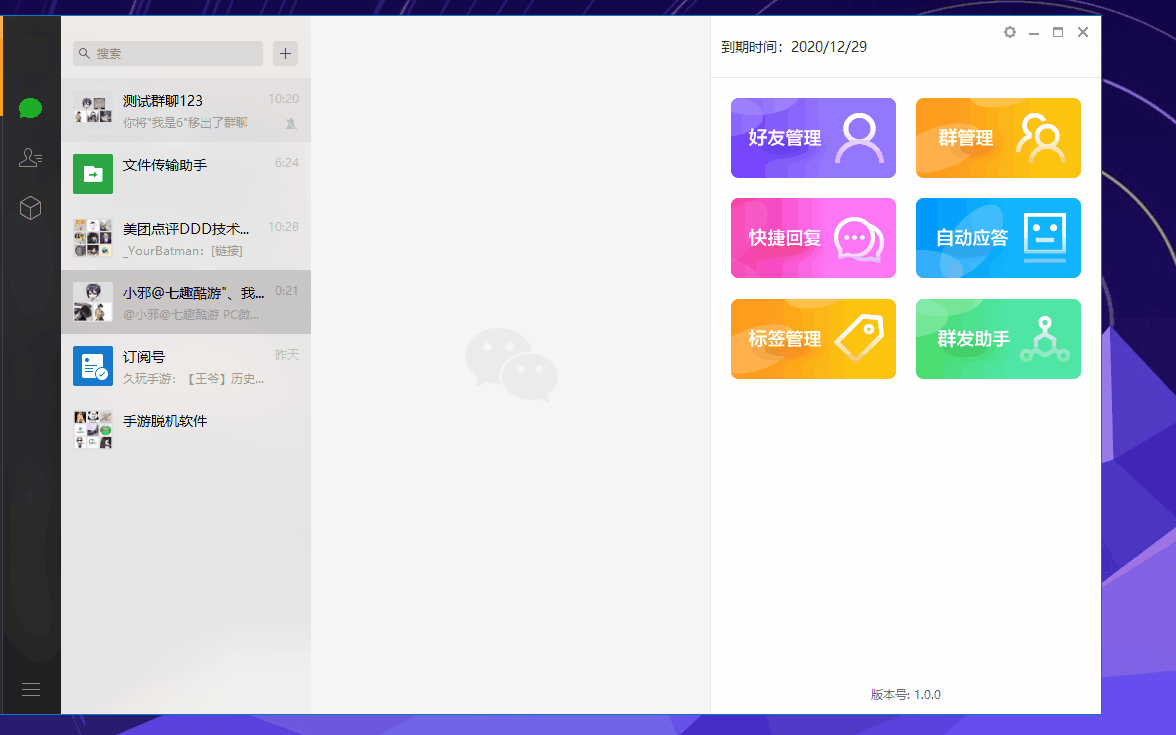The width and height of the screenshot is (1176, 735).
Task: Click the search field
Action: click(x=168, y=53)
